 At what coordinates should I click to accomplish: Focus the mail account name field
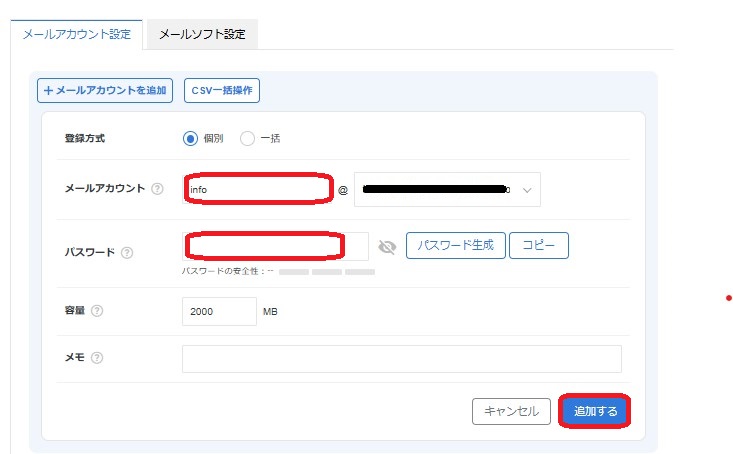tap(258, 188)
